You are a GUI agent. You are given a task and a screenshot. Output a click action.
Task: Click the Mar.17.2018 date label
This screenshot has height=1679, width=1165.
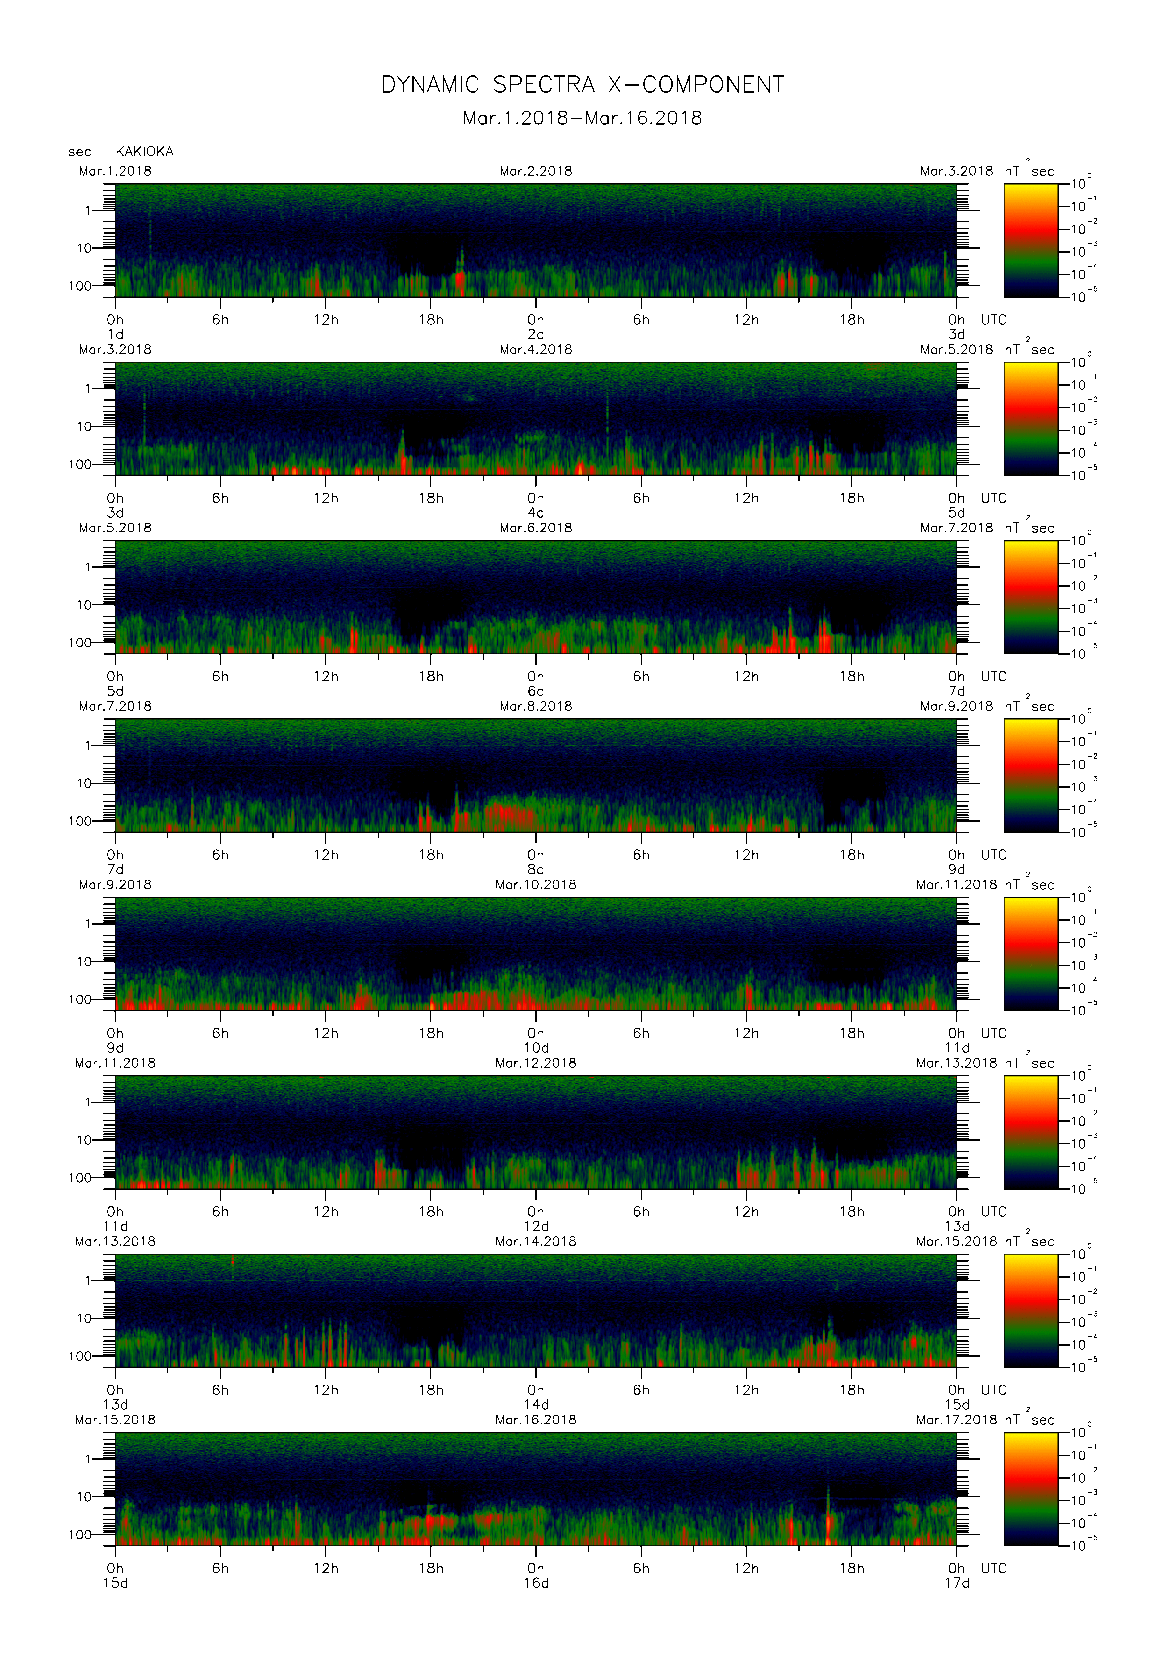(x=956, y=1419)
